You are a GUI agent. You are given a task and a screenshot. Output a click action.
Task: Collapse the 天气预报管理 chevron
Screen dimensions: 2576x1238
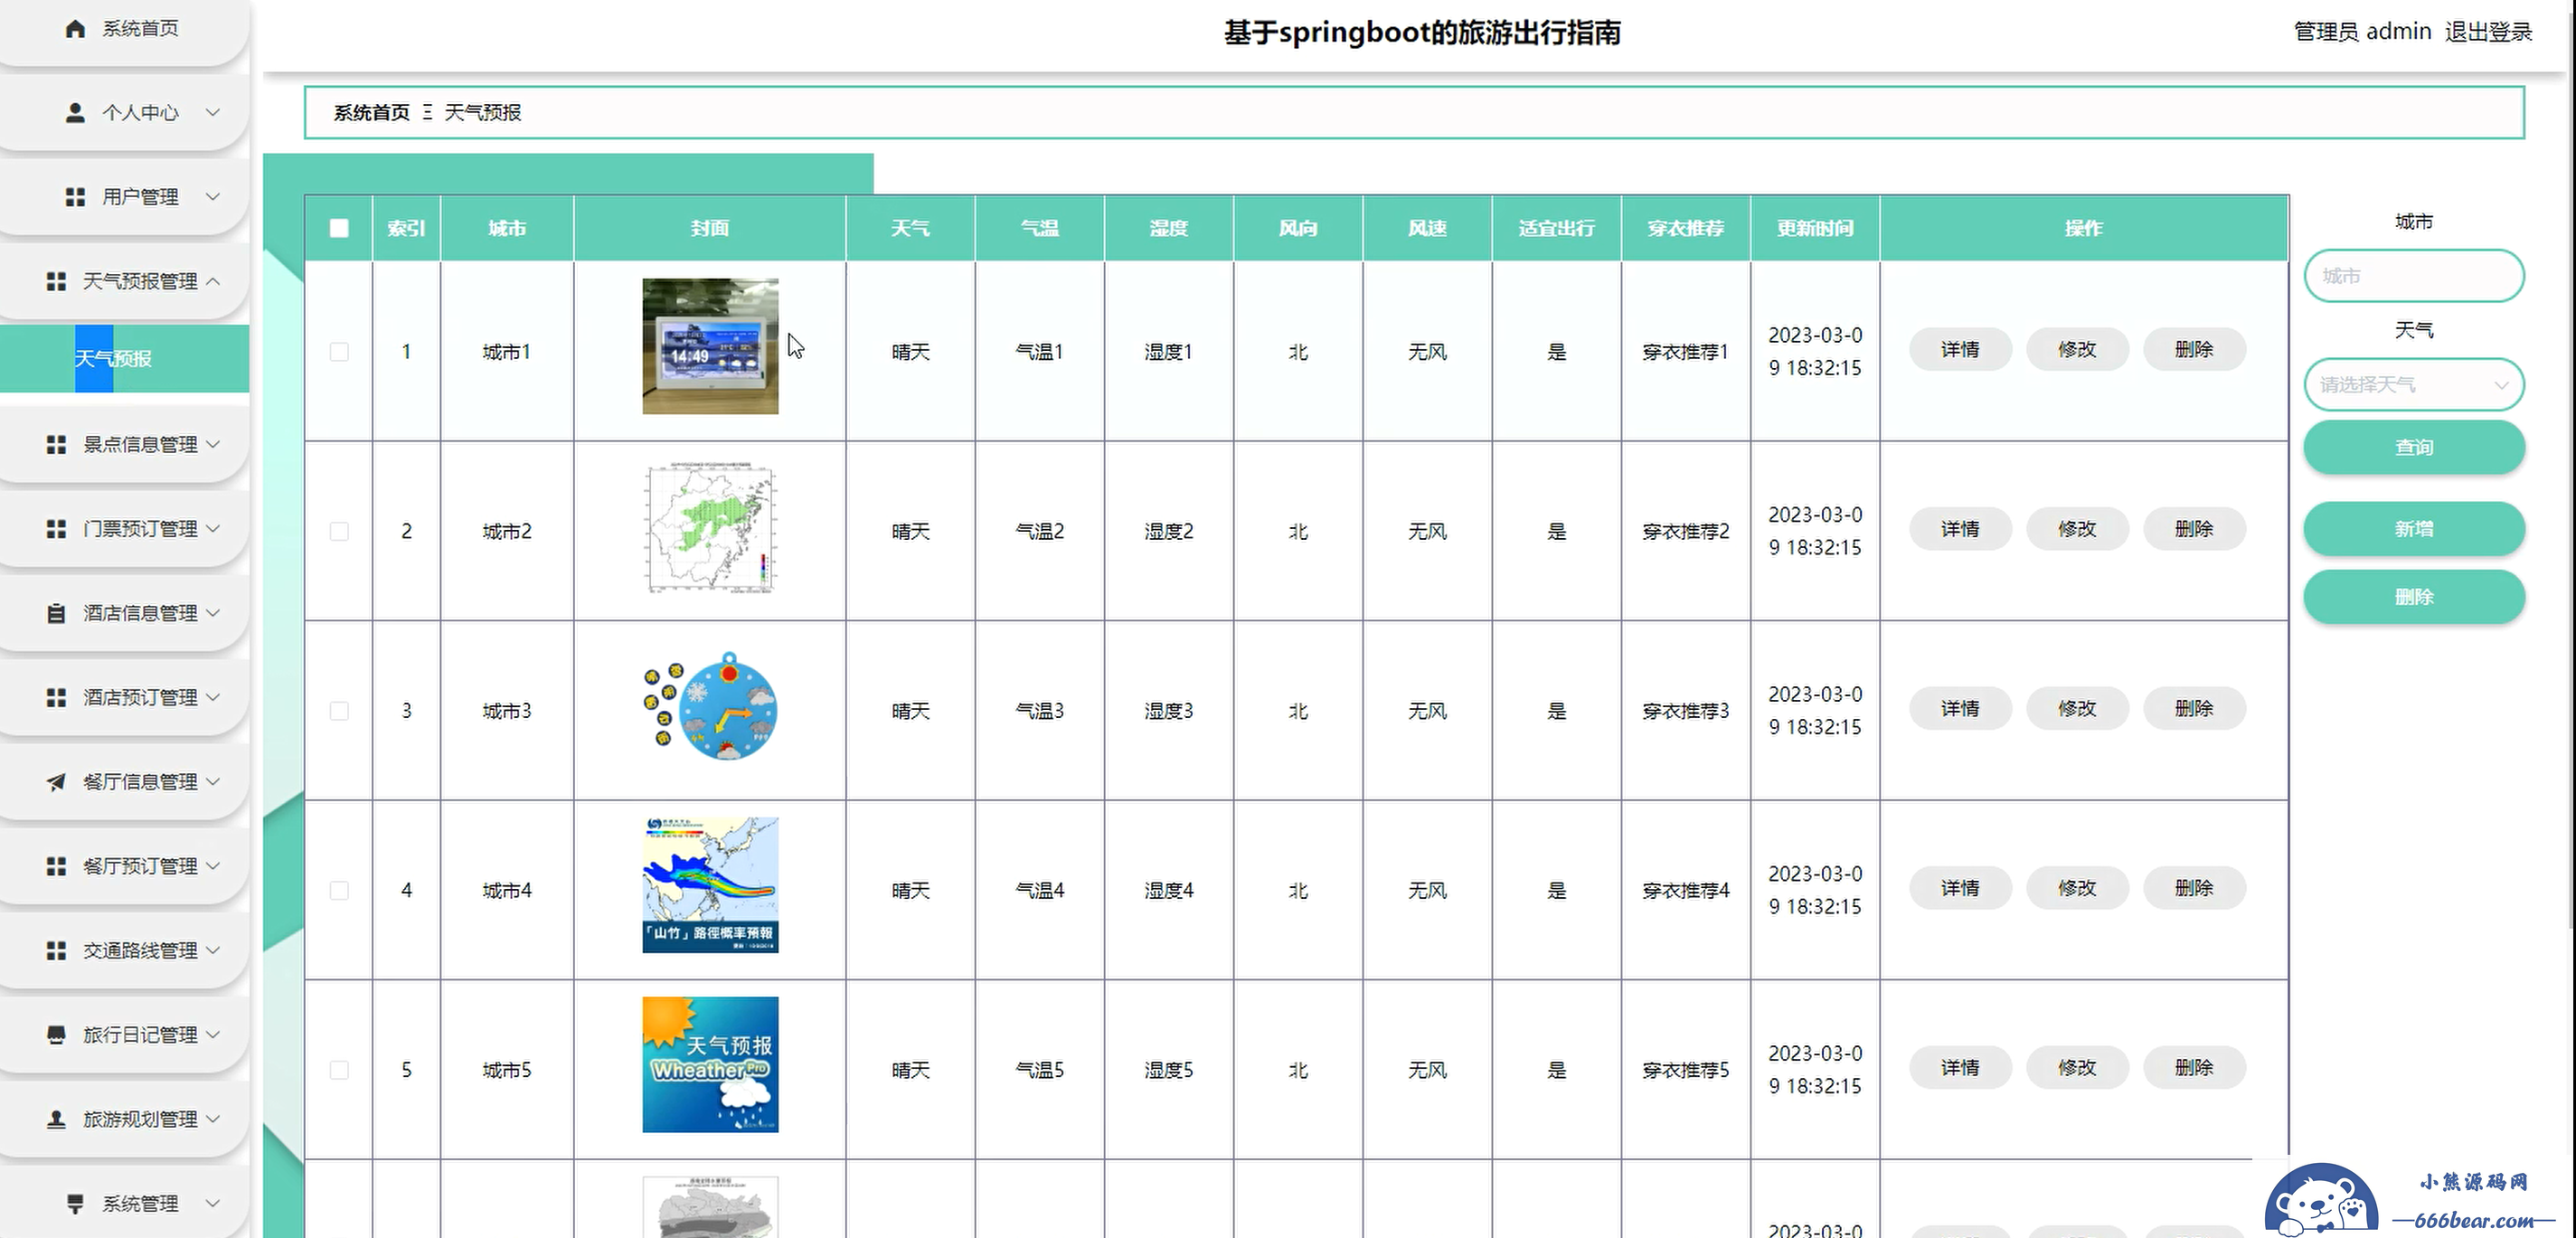click(x=212, y=282)
